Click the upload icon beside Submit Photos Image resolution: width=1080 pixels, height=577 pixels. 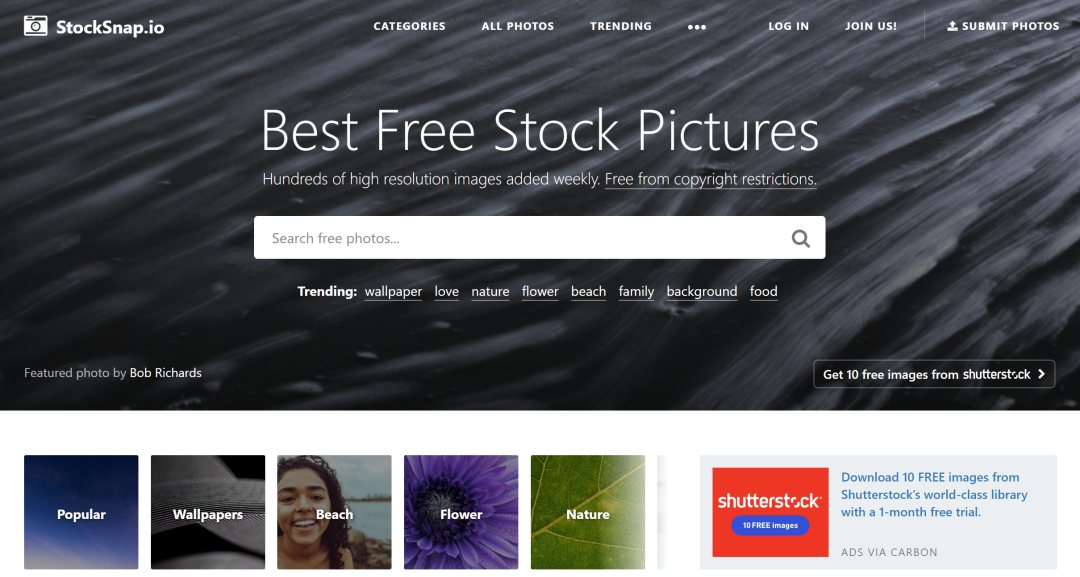[952, 26]
